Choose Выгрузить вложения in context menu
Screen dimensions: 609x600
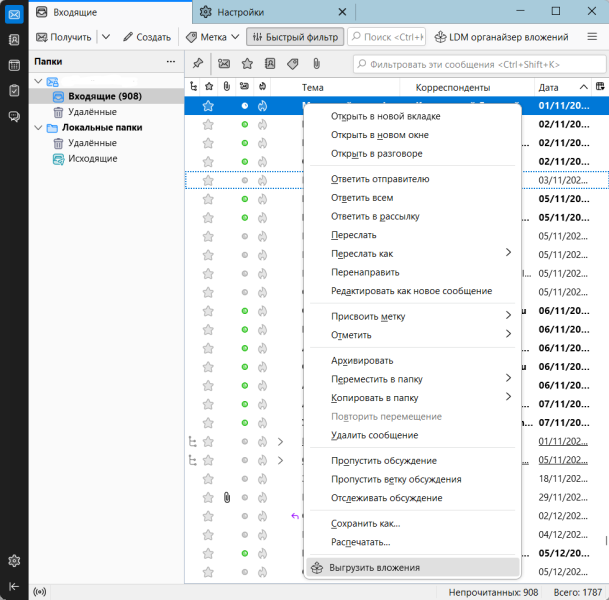coord(375,567)
